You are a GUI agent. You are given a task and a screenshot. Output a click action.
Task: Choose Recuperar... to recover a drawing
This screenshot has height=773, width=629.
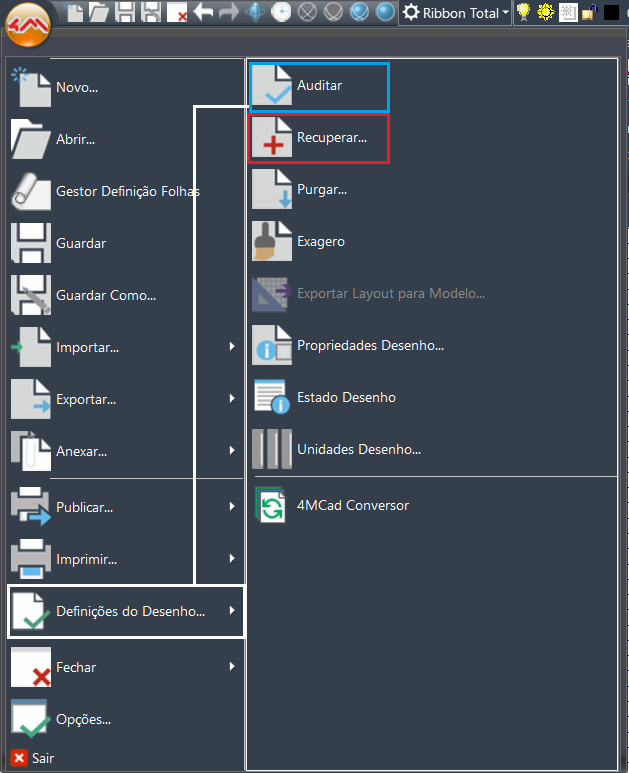point(319,139)
